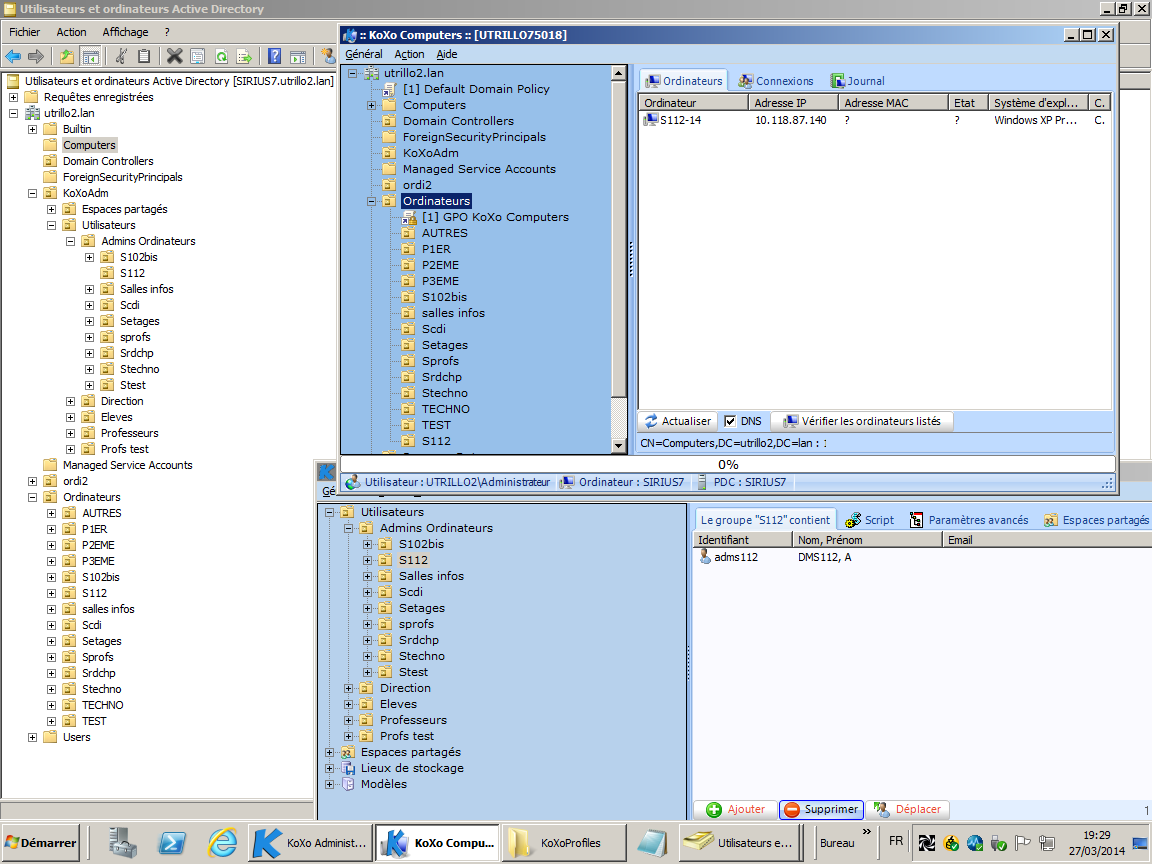Switch to KoXo Administrator in the taskbar

311,843
